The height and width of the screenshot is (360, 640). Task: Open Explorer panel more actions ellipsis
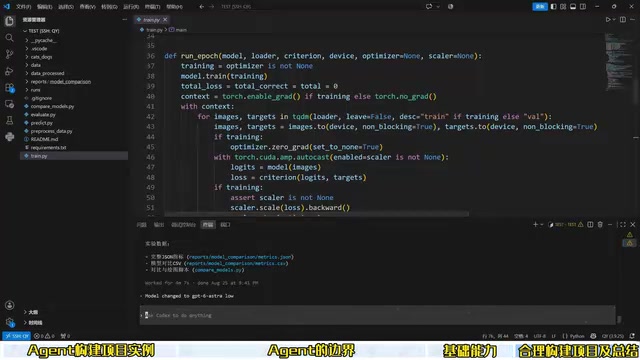pyautogui.click(x=124, y=20)
